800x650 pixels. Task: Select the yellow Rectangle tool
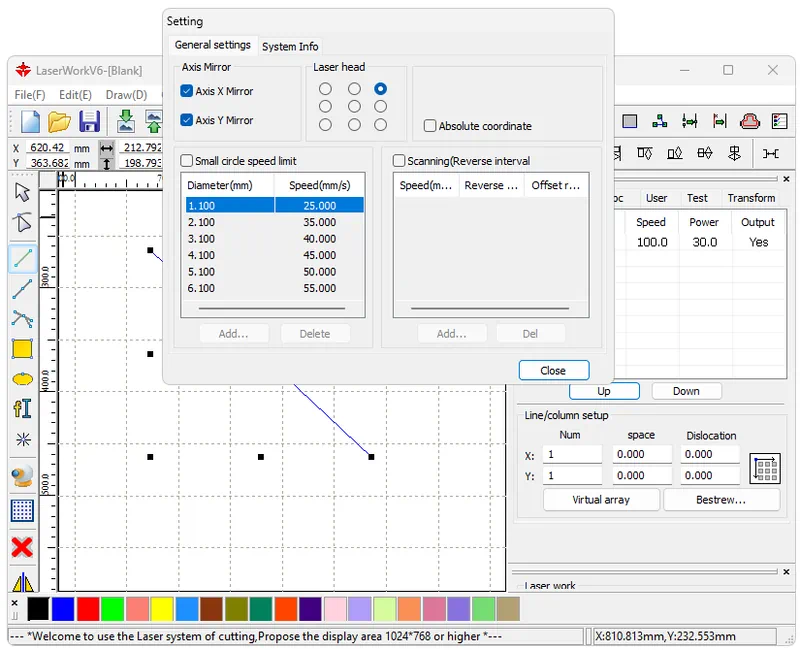(22, 349)
